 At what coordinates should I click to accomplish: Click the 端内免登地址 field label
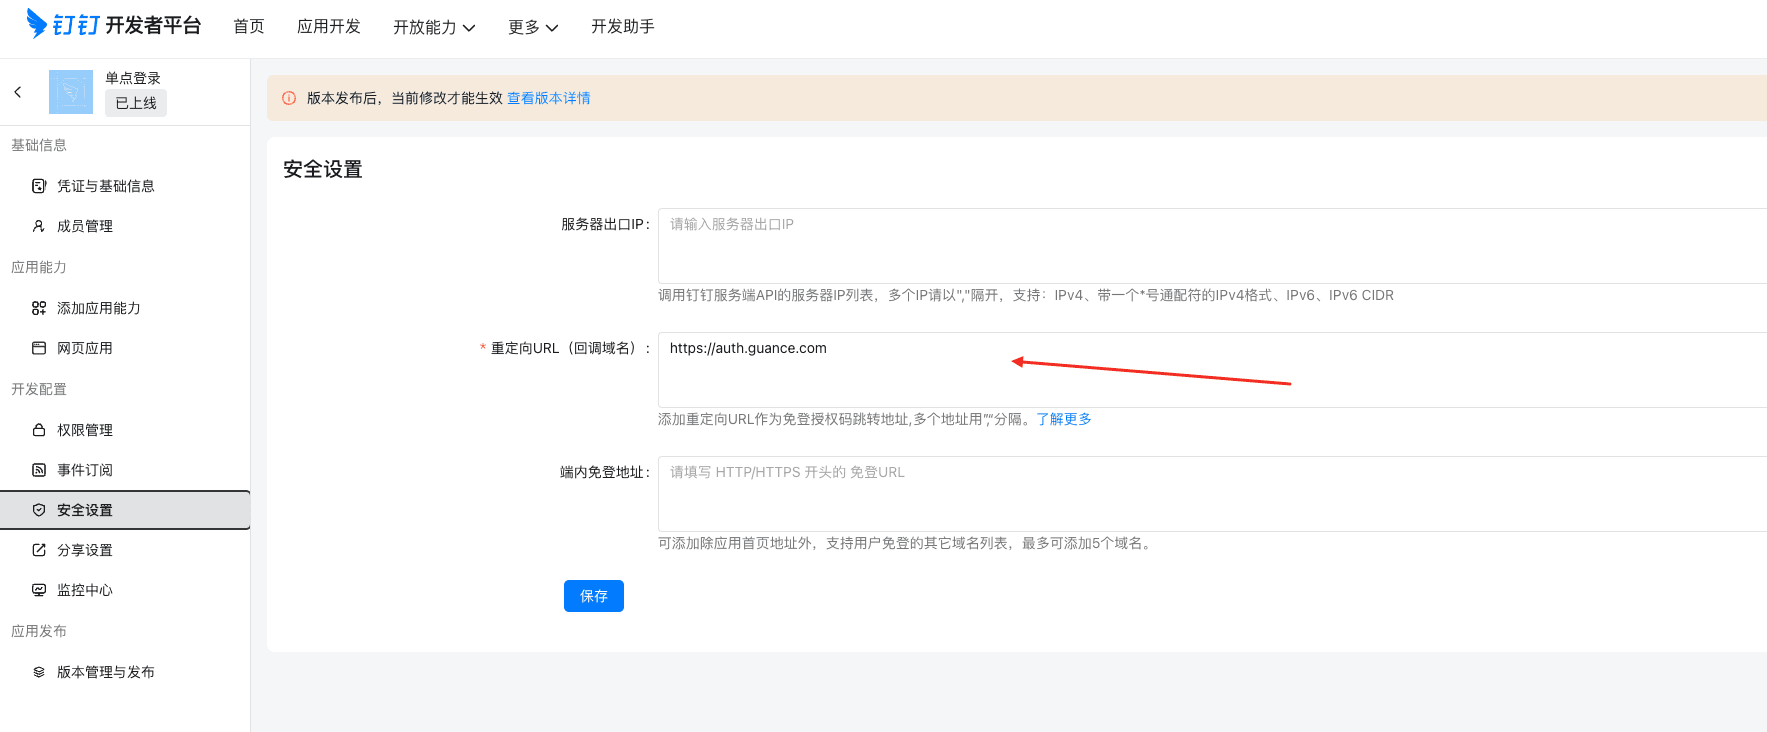pyautogui.click(x=606, y=472)
